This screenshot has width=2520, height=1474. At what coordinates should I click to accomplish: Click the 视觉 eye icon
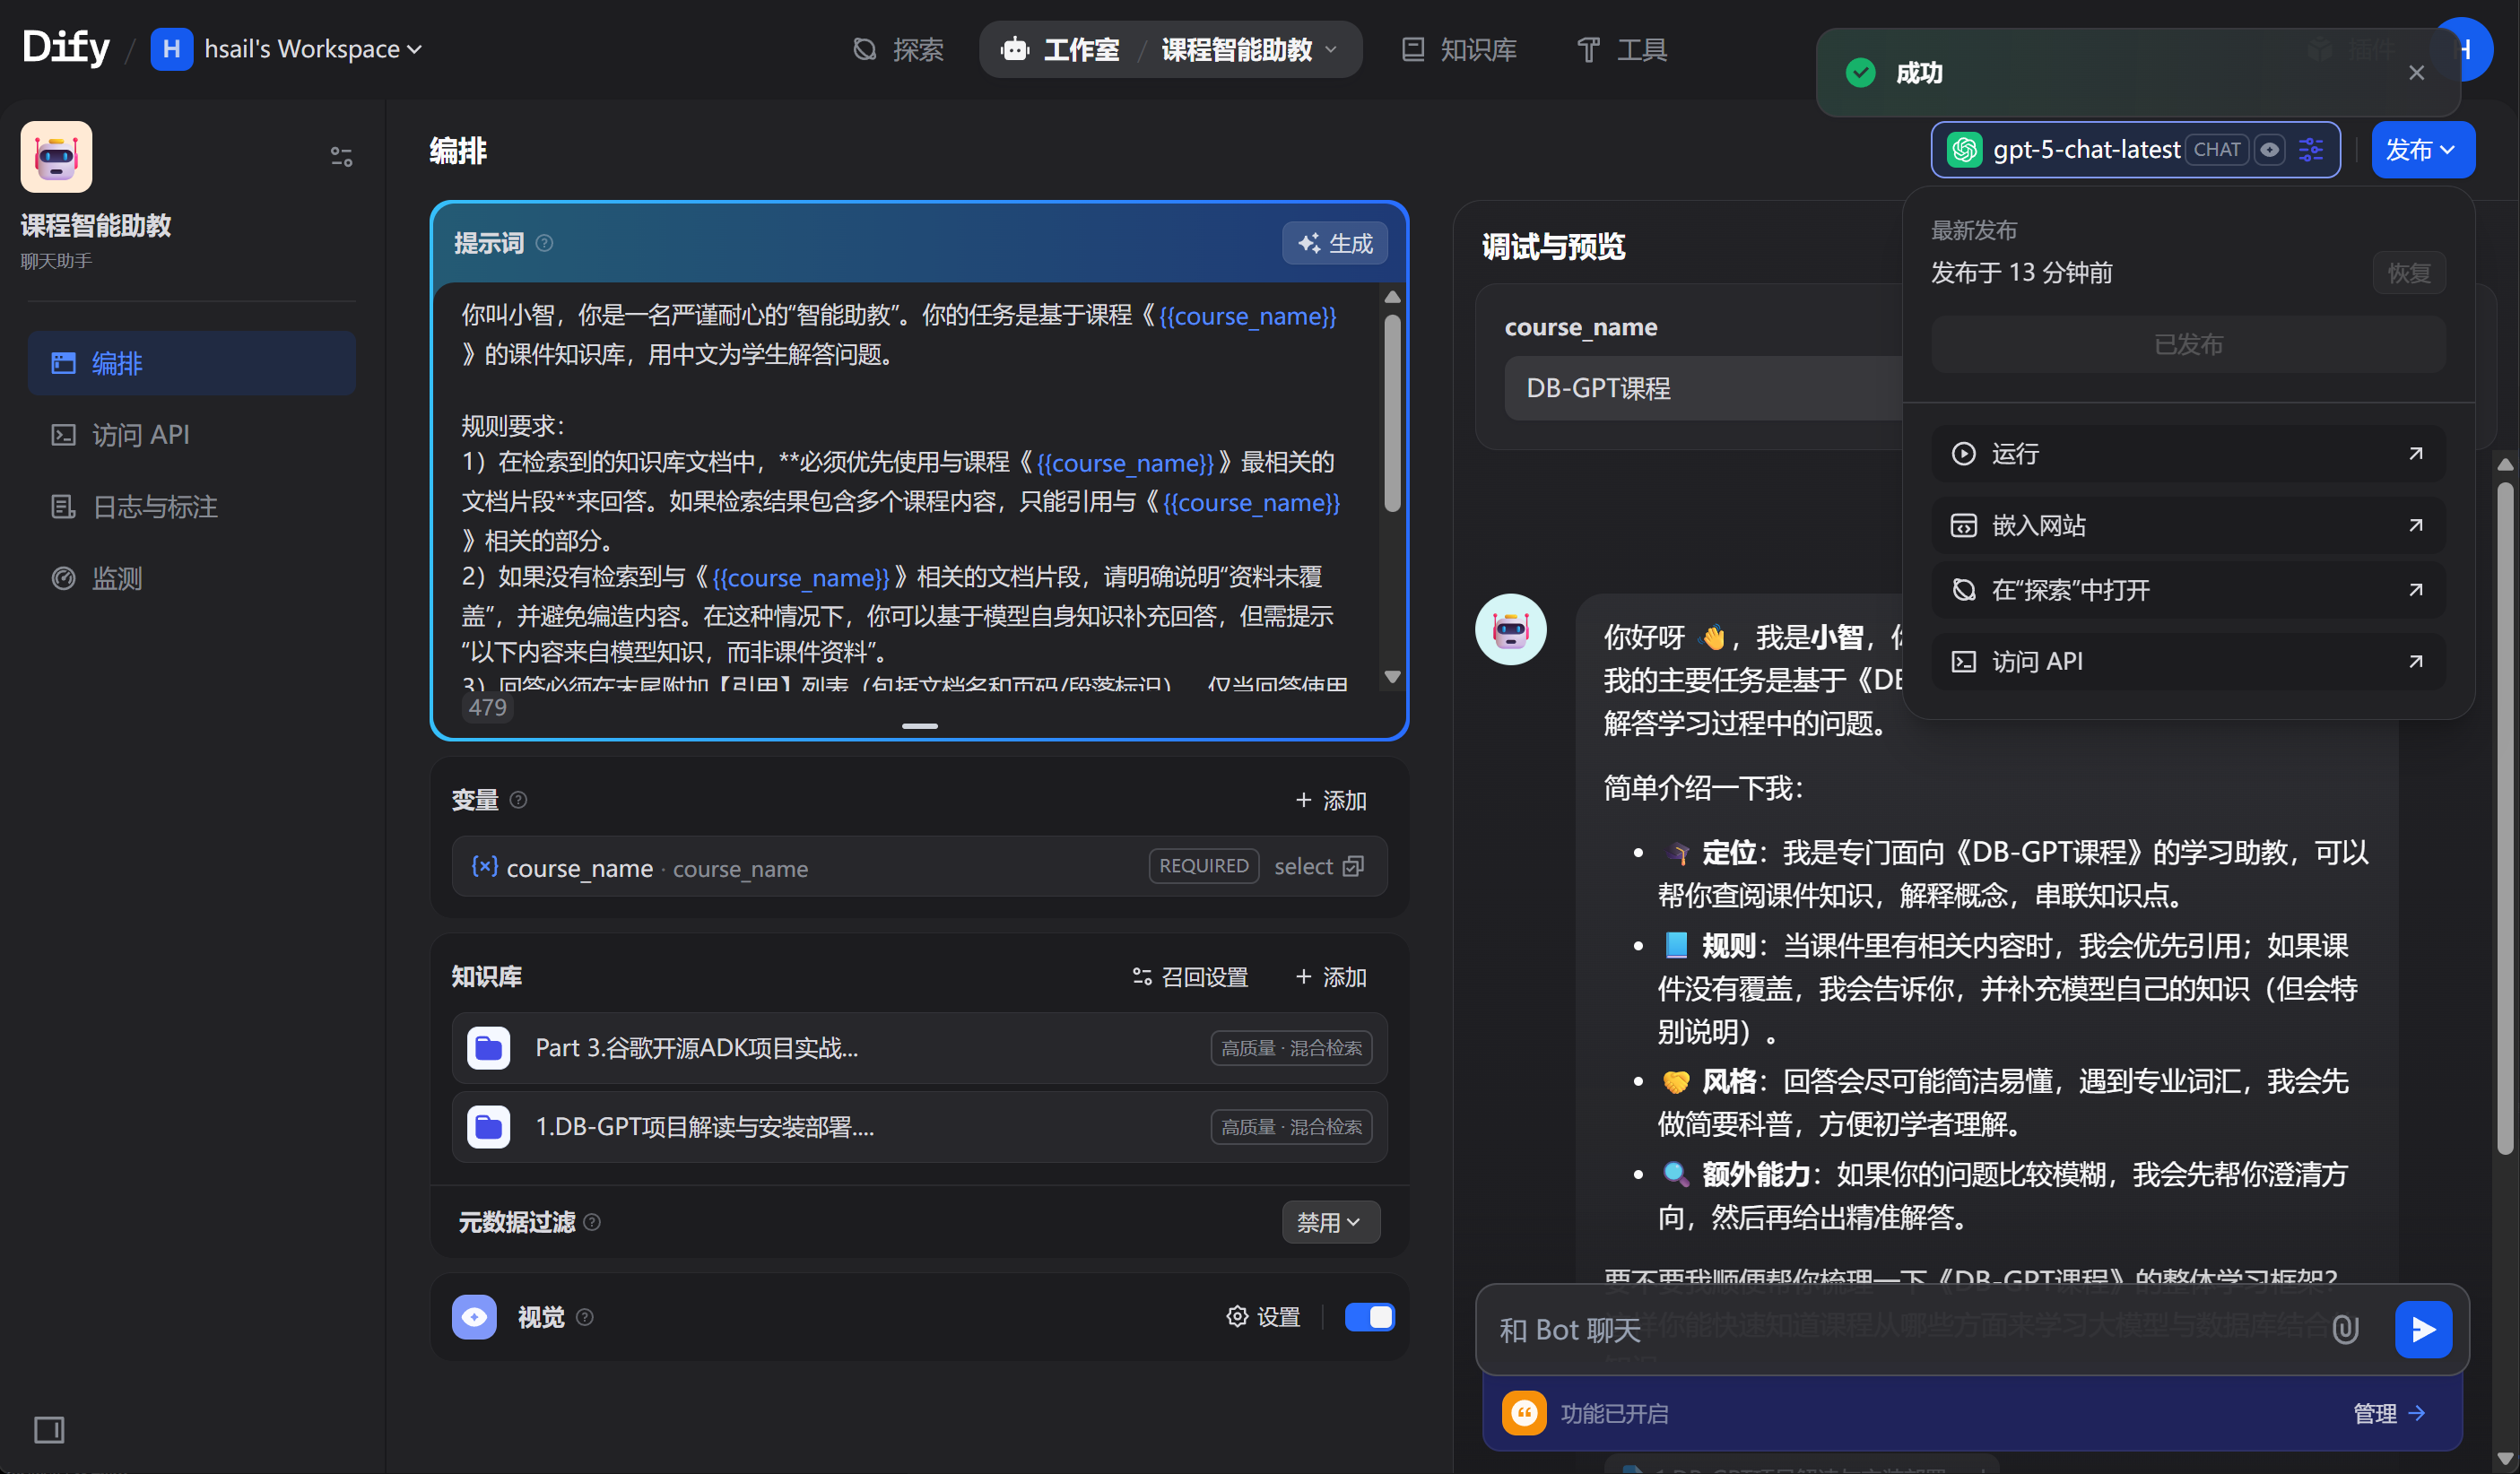pos(474,1317)
